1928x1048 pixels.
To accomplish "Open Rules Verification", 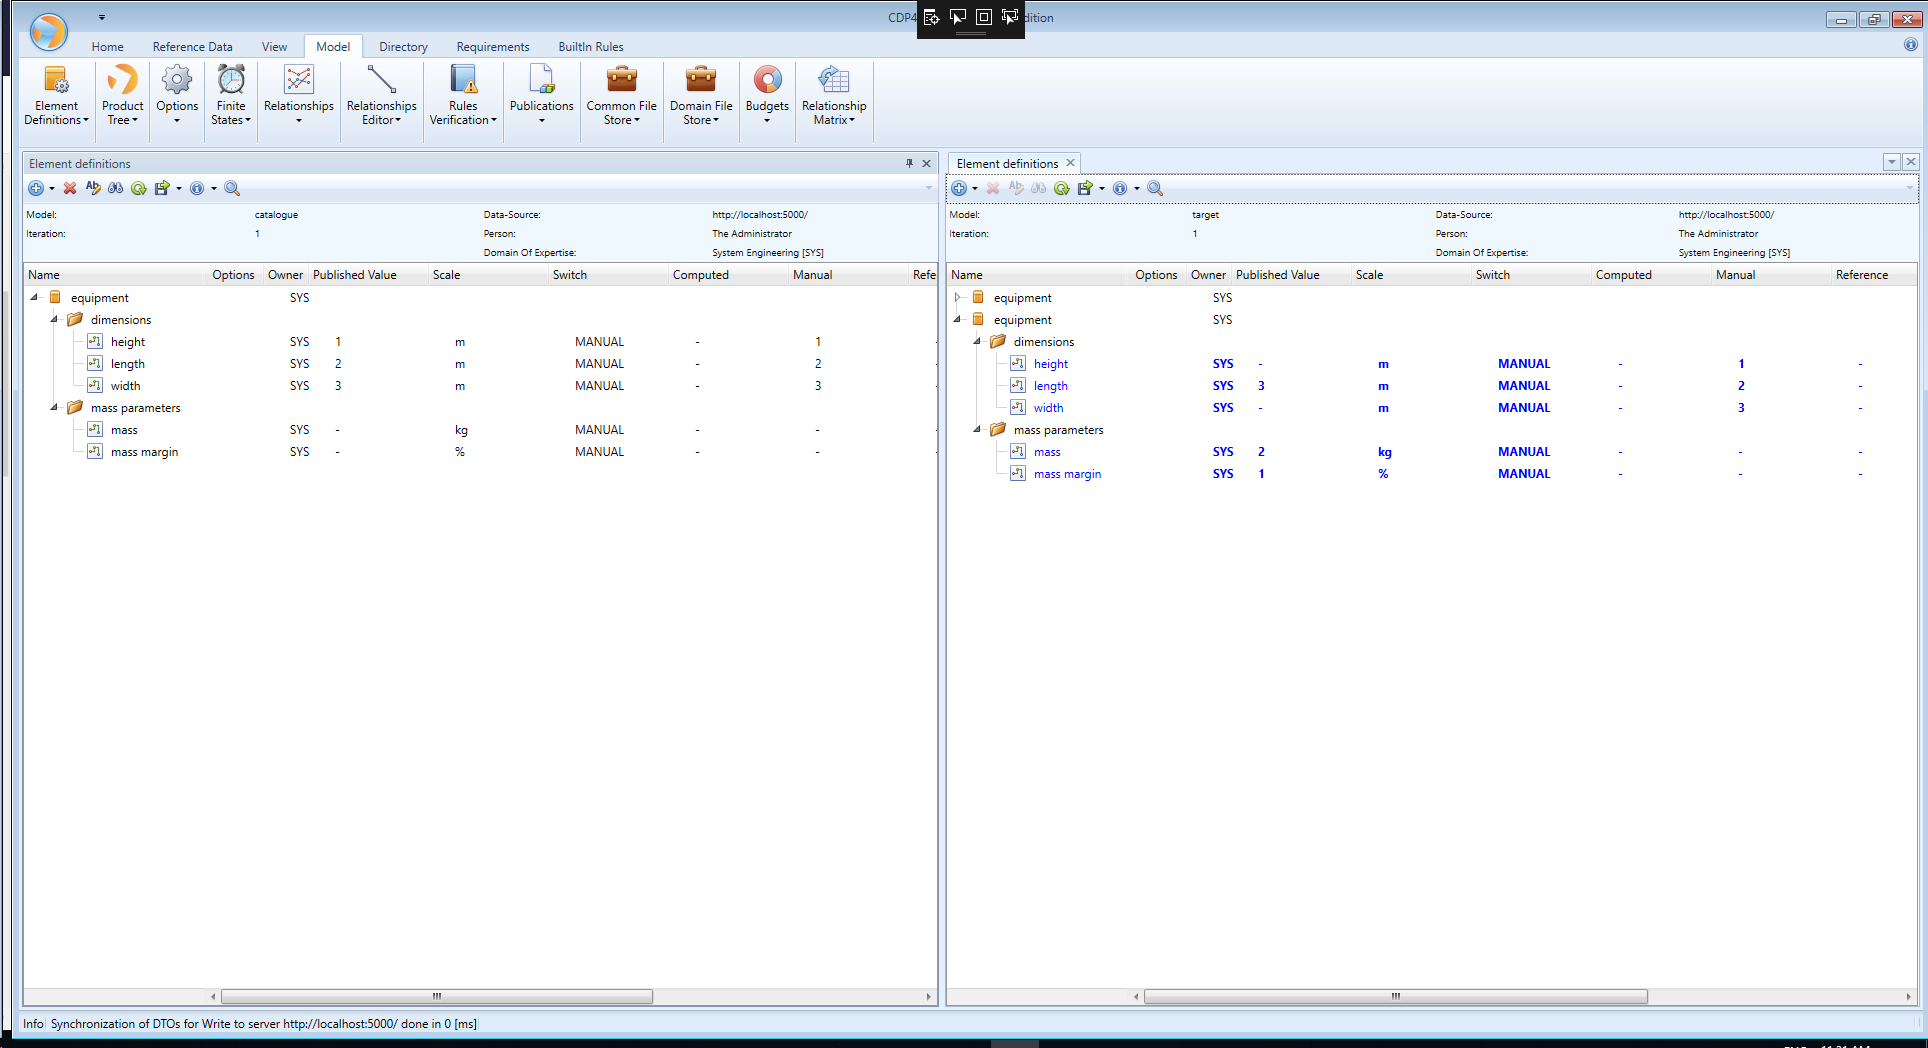I will 462,95.
